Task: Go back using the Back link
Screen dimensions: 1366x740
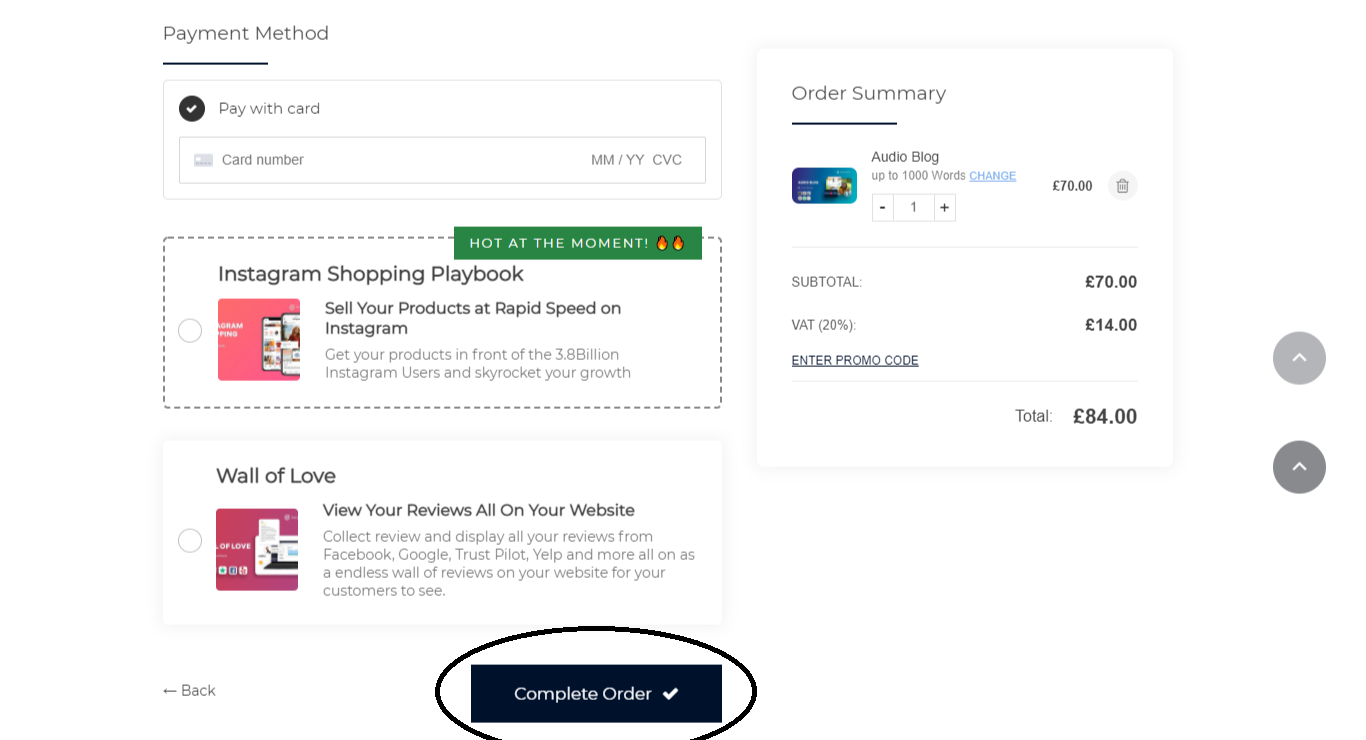Action: point(189,691)
